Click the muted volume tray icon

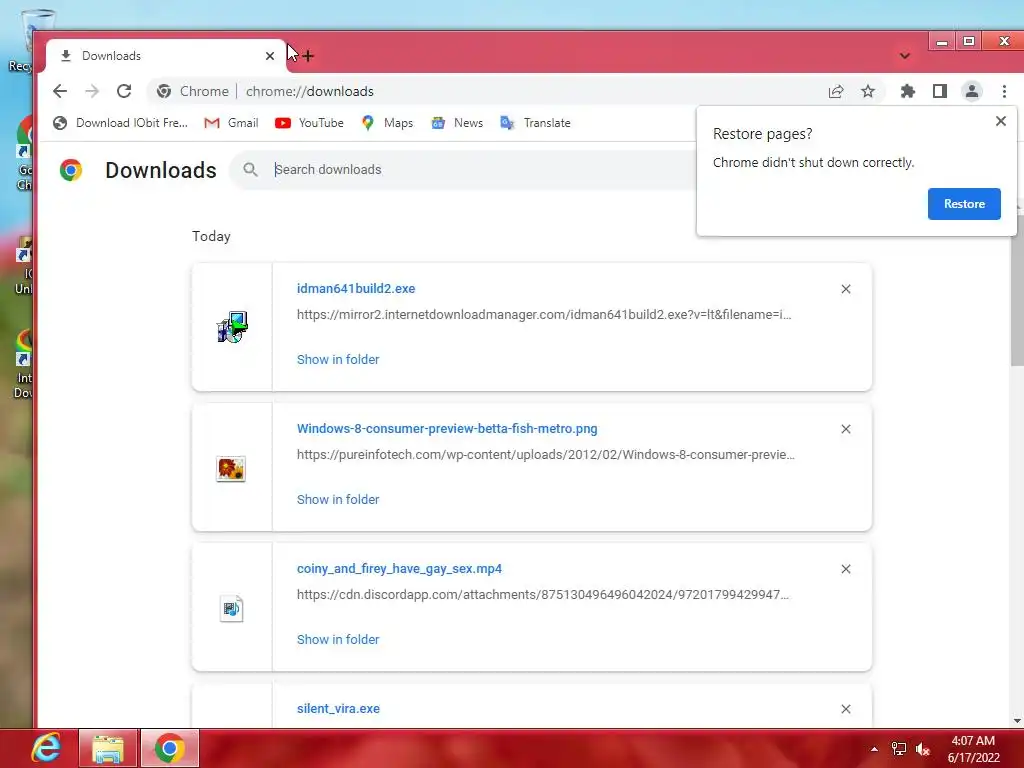point(923,749)
